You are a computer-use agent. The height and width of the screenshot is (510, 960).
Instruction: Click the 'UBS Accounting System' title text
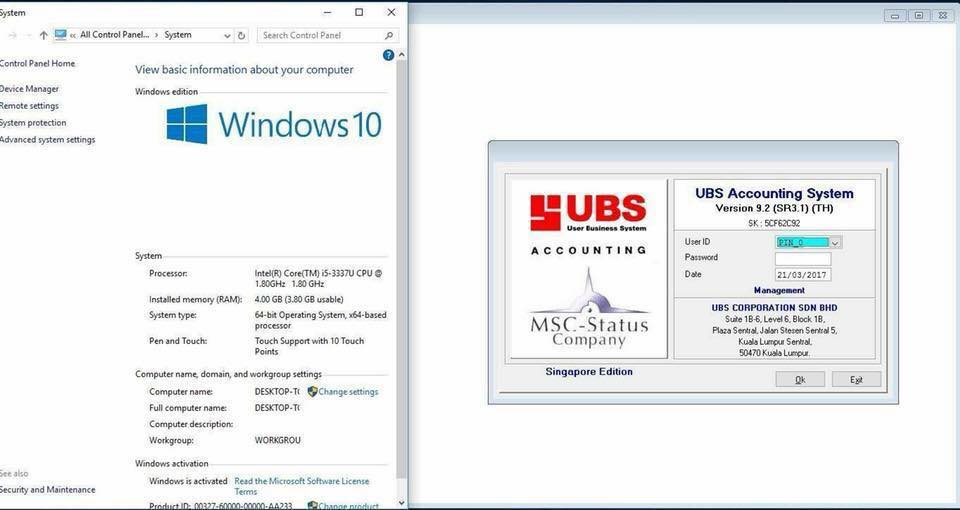click(x=774, y=193)
